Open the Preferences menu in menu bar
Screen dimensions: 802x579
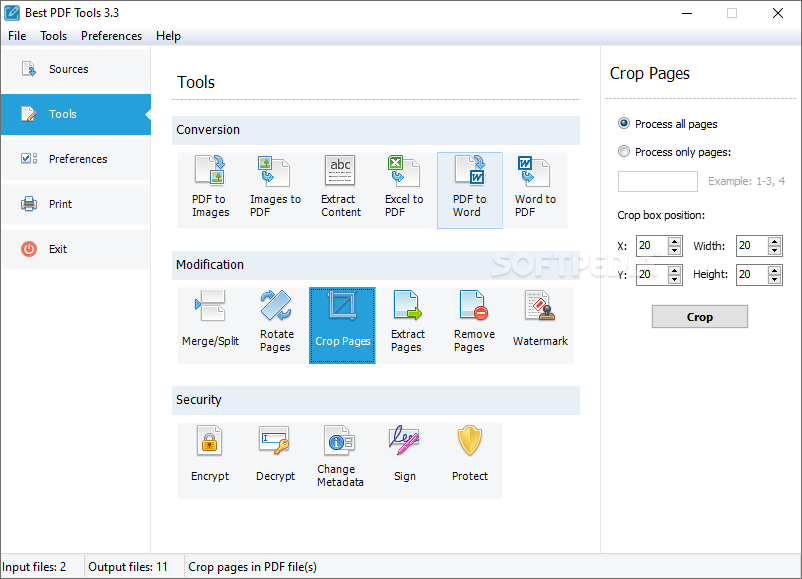(111, 36)
